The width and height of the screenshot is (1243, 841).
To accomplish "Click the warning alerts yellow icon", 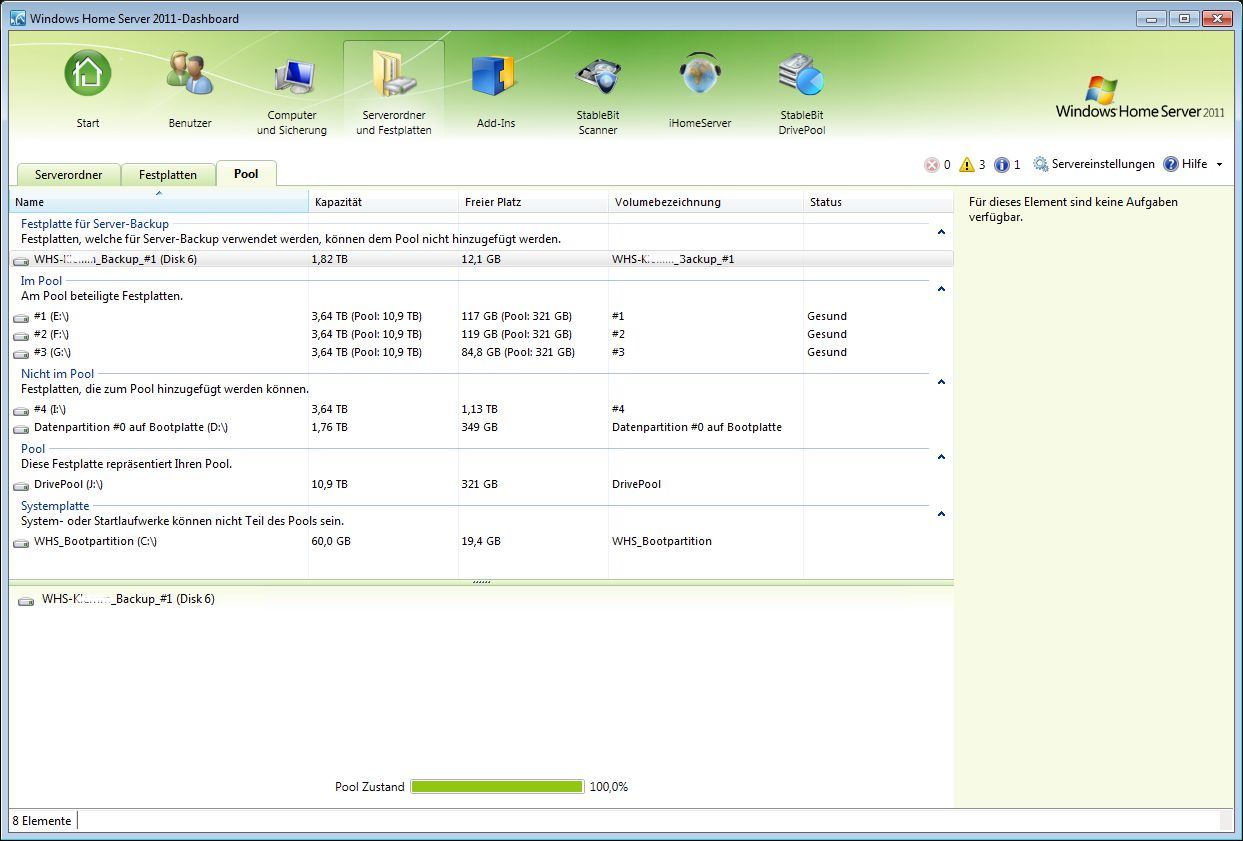I will (966, 165).
